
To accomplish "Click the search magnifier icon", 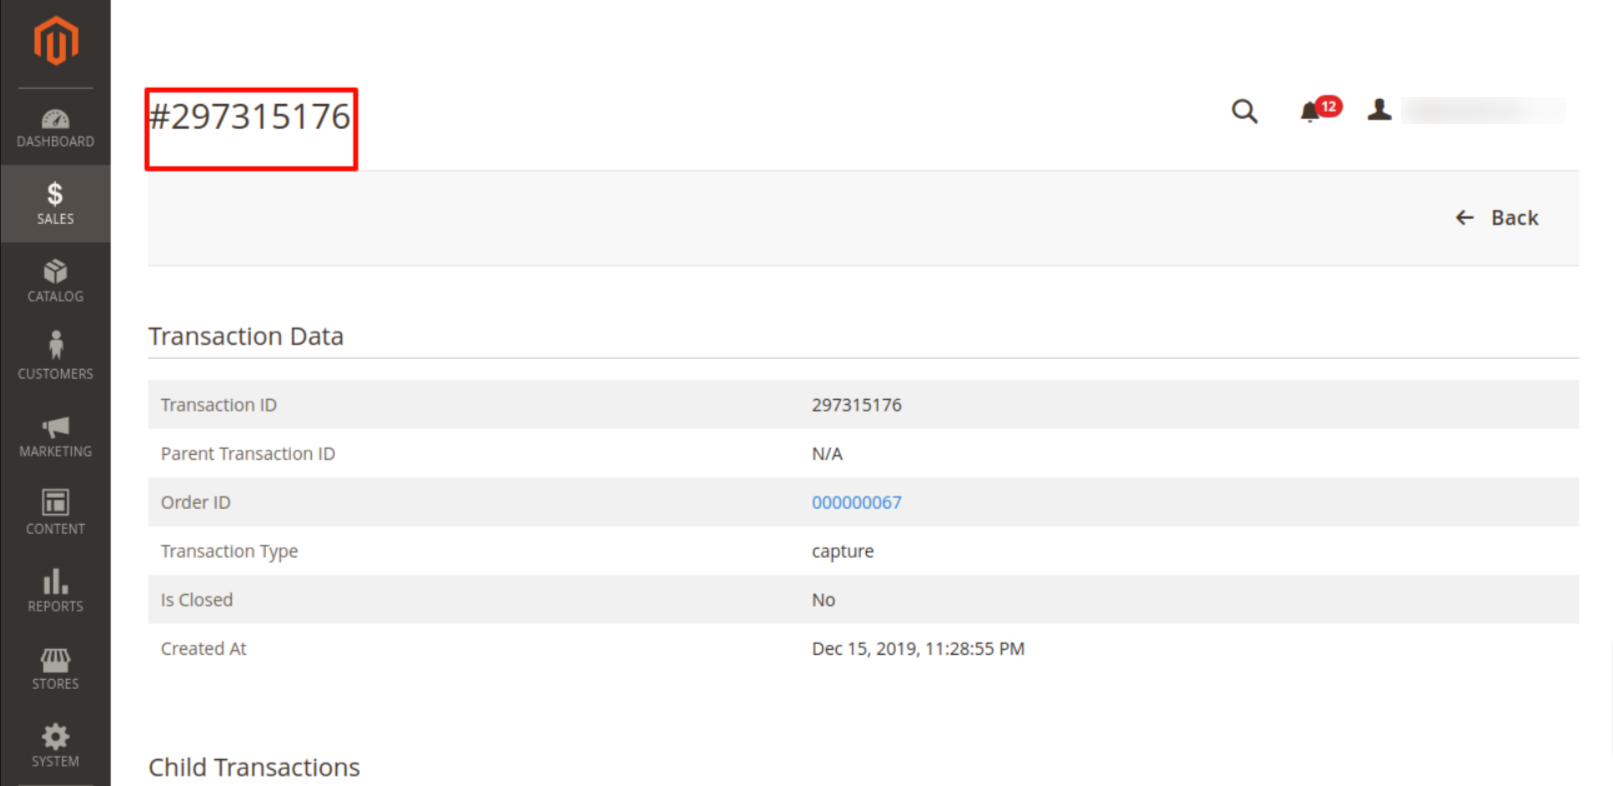I will (1244, 111).
